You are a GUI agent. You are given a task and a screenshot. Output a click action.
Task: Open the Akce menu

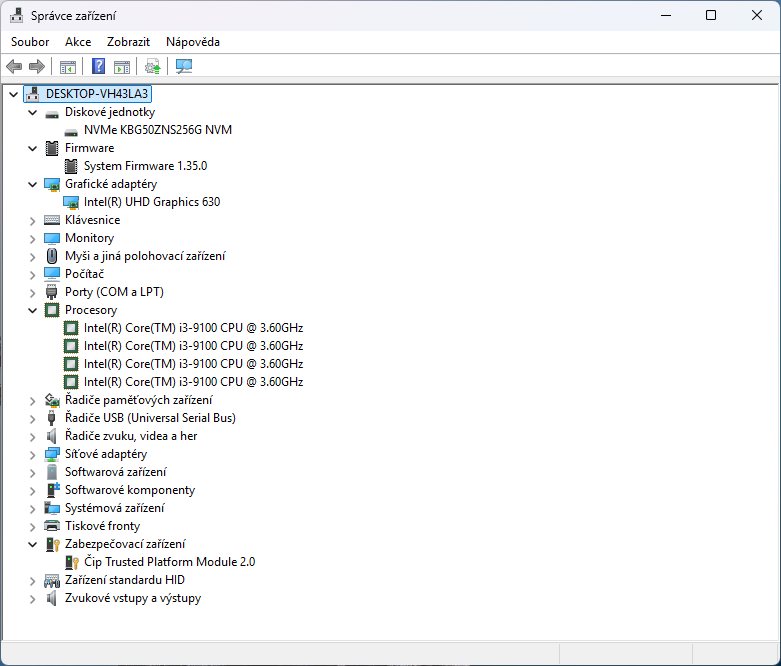click(78, 42)
